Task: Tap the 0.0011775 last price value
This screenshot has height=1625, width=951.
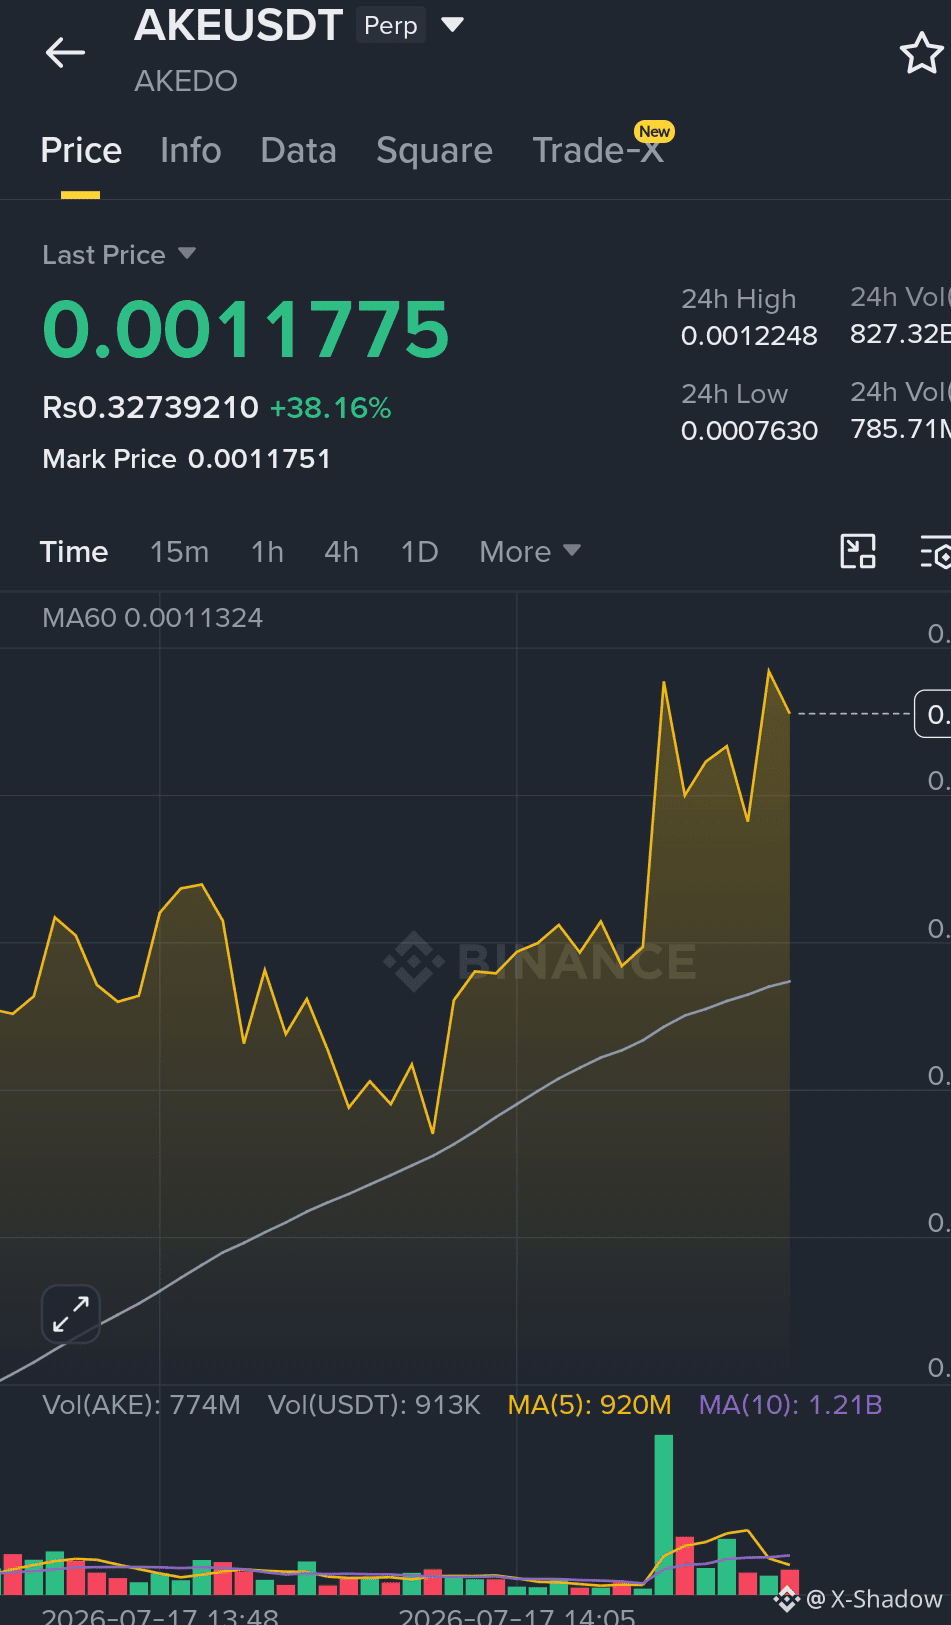Action: [246, 329]
